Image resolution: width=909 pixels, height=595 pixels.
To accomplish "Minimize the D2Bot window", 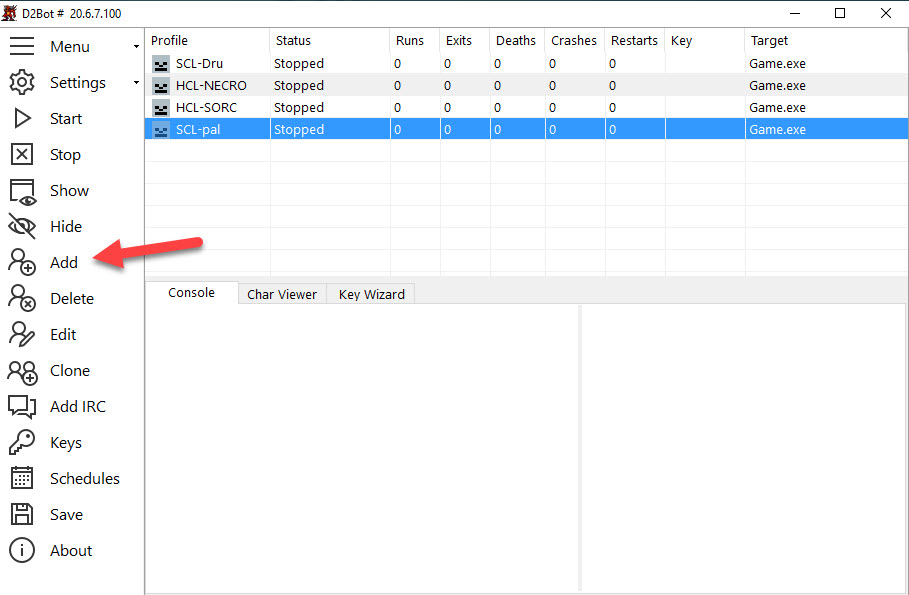I will [795, 13].
